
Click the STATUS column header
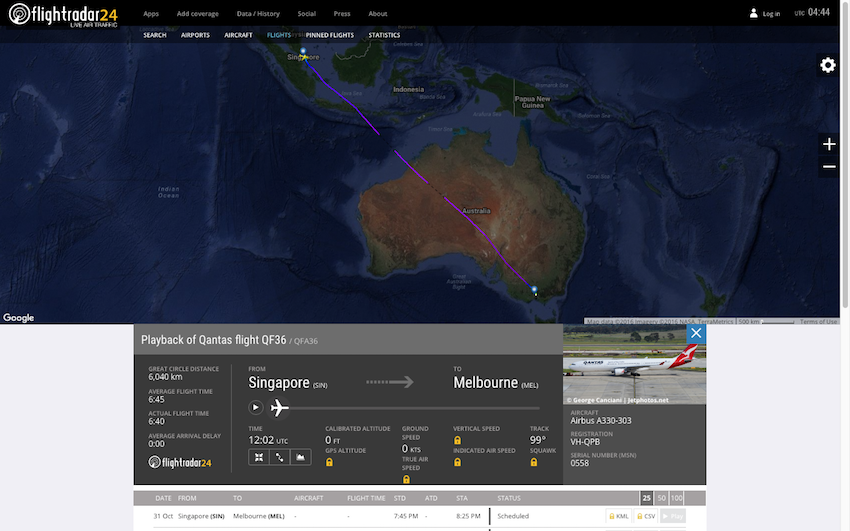[508, 498]
